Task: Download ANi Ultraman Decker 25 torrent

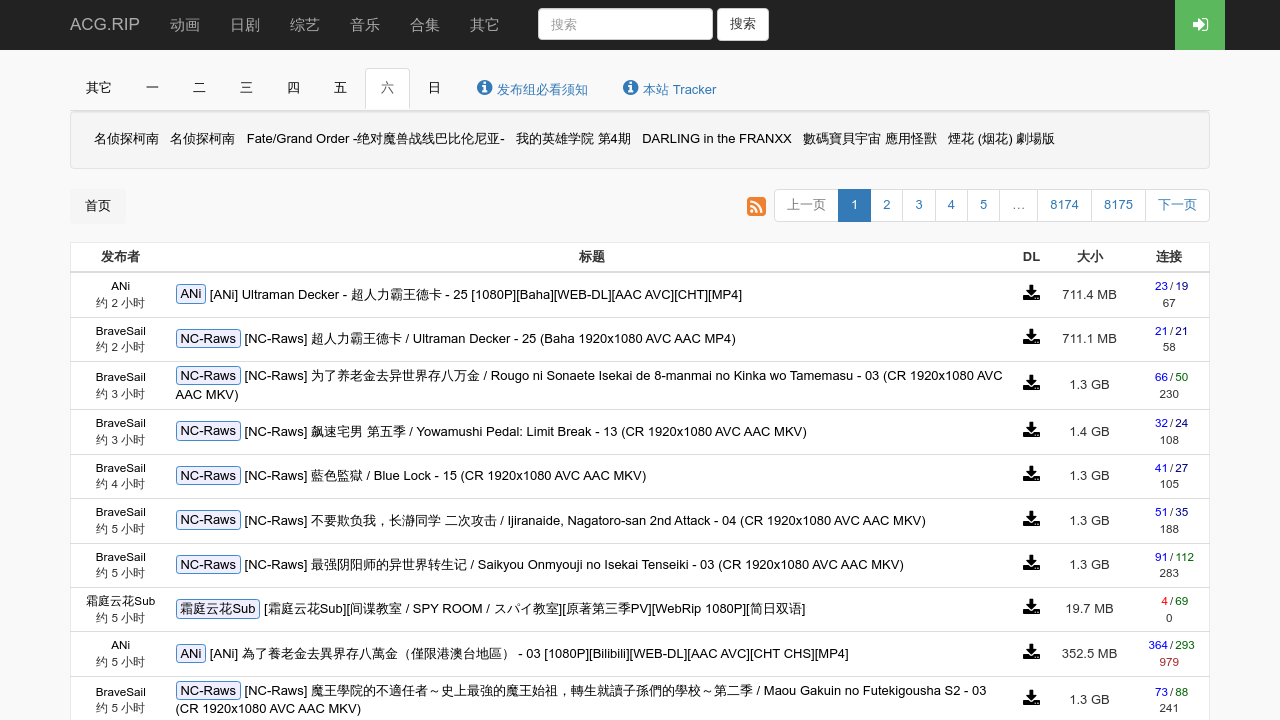Action: 1031,293
